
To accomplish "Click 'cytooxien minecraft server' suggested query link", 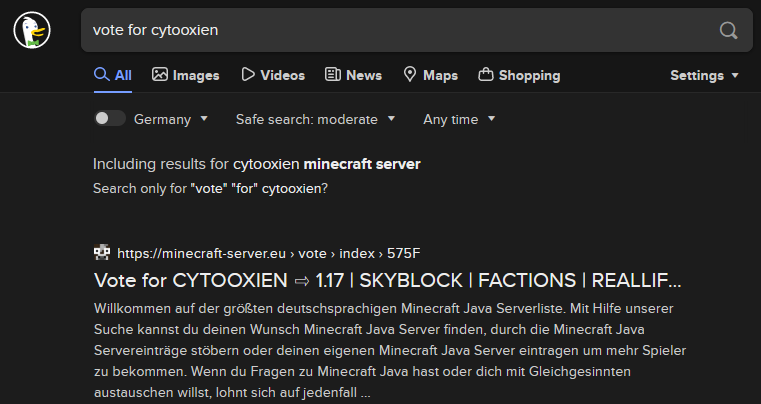I will [x=327, y=164].
